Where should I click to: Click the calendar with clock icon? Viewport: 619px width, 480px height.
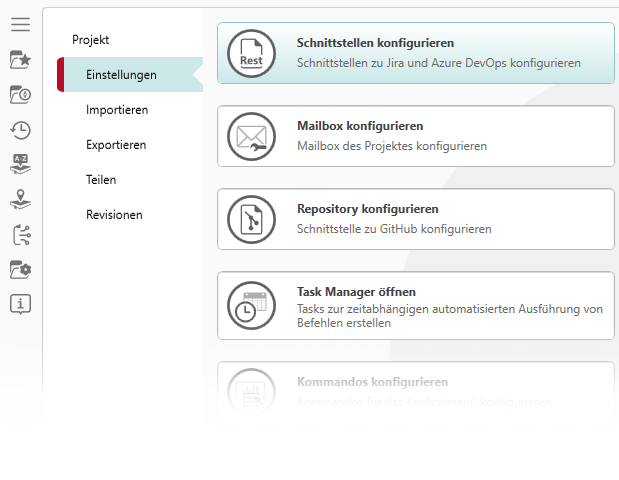[251, 306]
